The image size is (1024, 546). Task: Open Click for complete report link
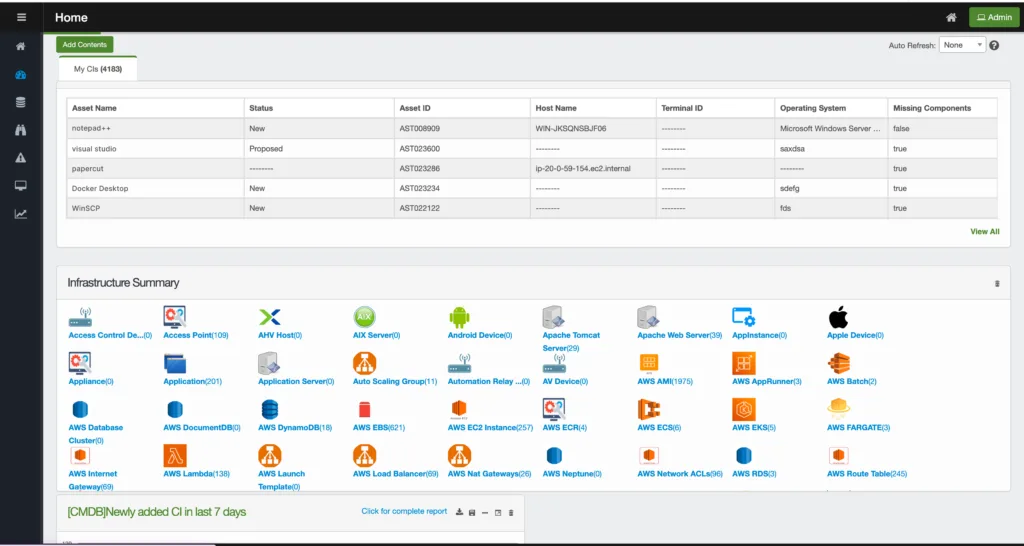tap(404, 511)
